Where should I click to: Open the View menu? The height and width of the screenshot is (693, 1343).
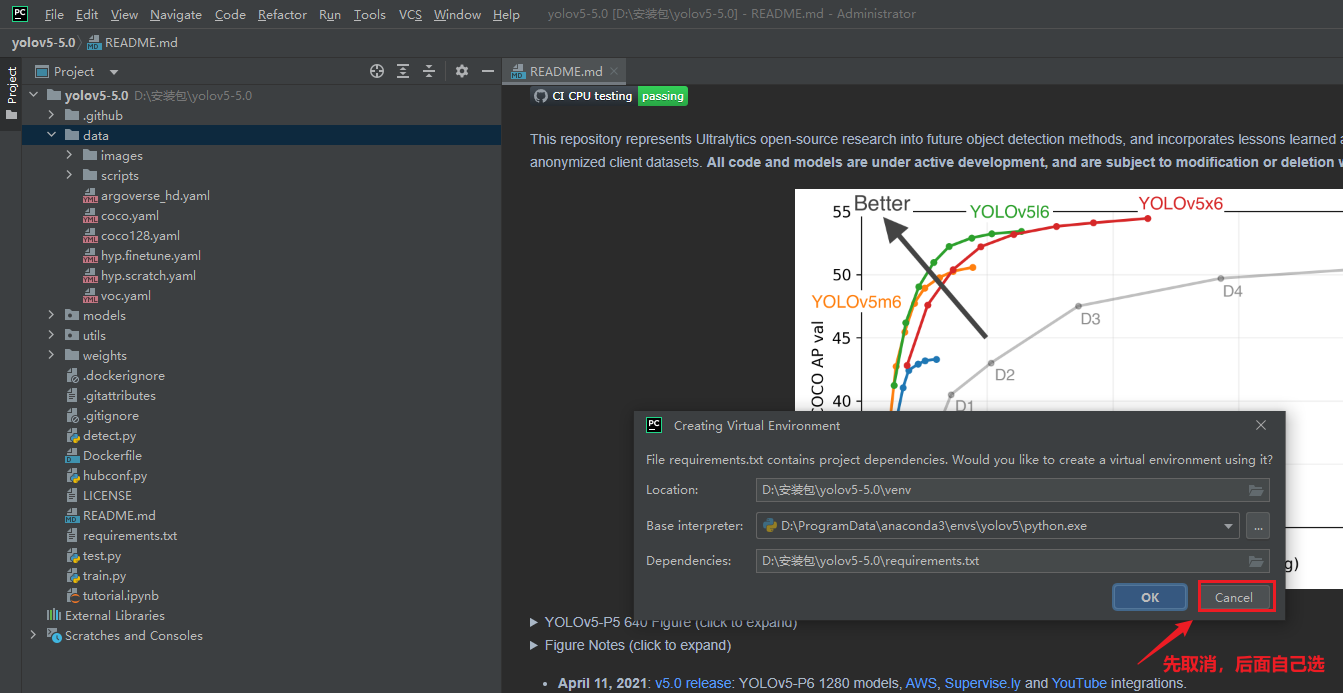pyautogui.click(x=124, y=14)
